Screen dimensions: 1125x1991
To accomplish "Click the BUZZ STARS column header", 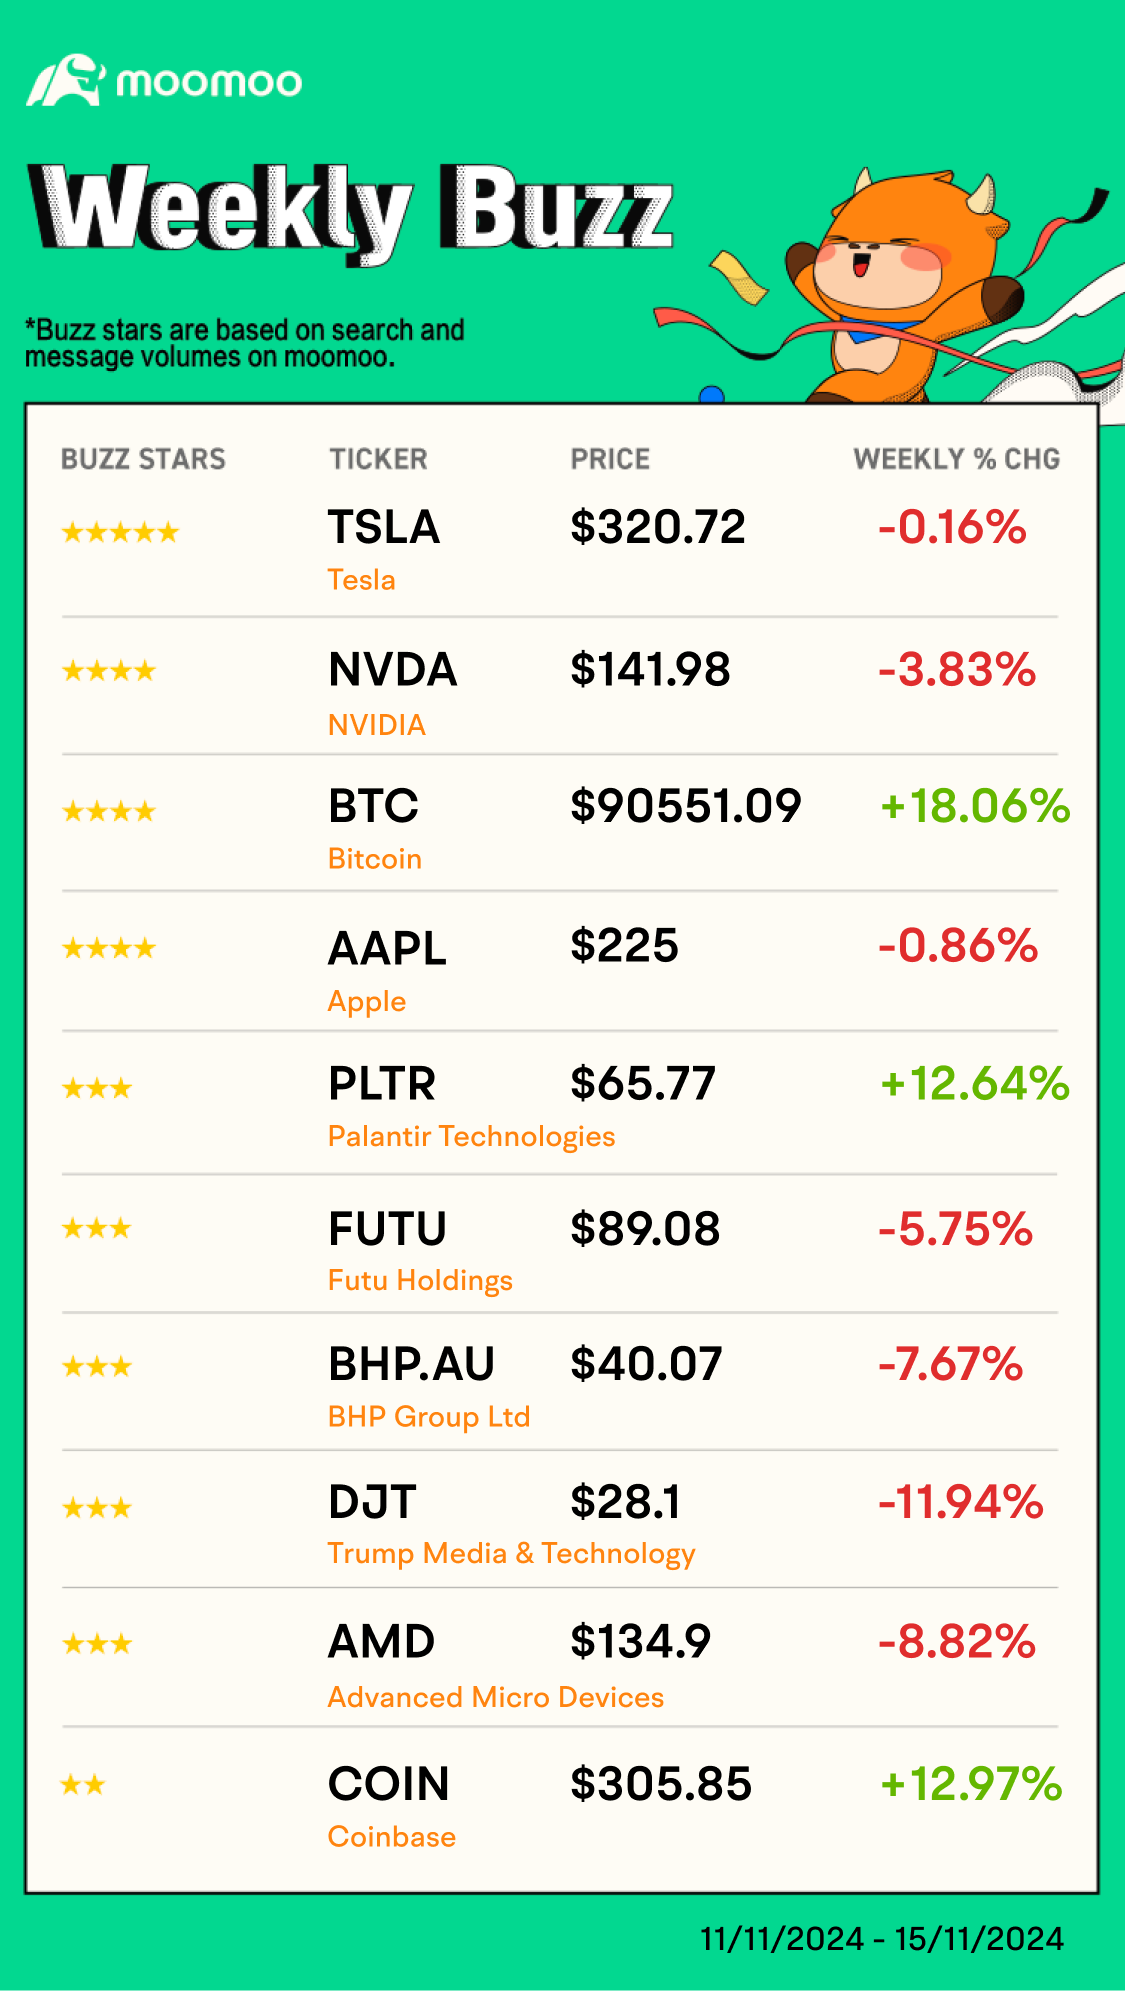I will (x=143, y=459).
